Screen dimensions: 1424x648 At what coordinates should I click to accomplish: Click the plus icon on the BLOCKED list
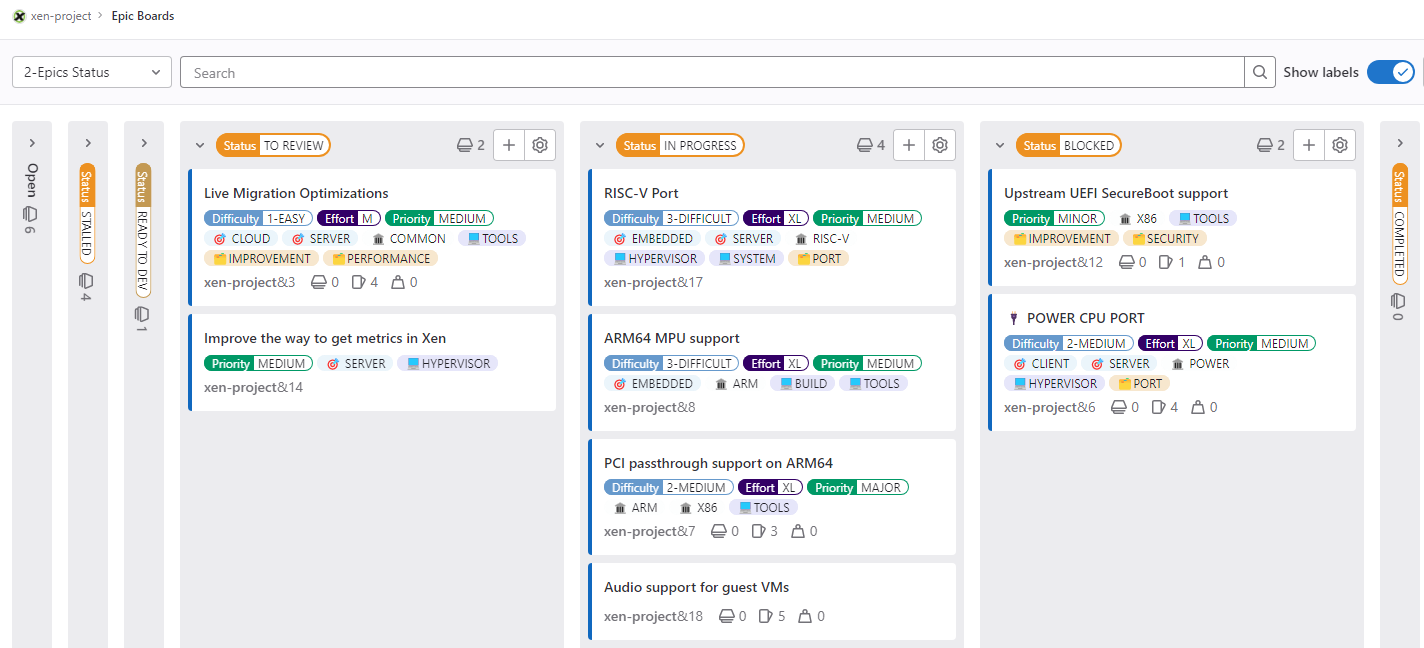tap(1308, 144)
